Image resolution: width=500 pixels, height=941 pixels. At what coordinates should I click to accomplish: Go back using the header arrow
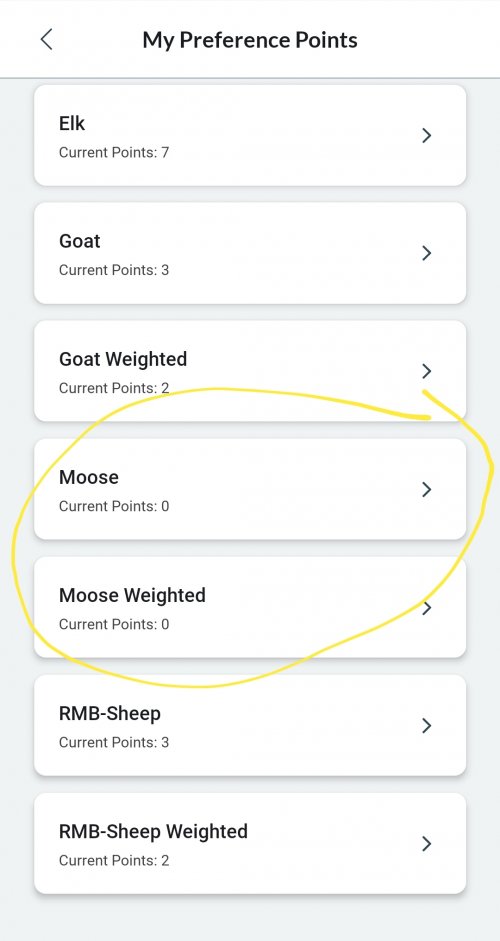pyautogui.click(x=46, y=40)
